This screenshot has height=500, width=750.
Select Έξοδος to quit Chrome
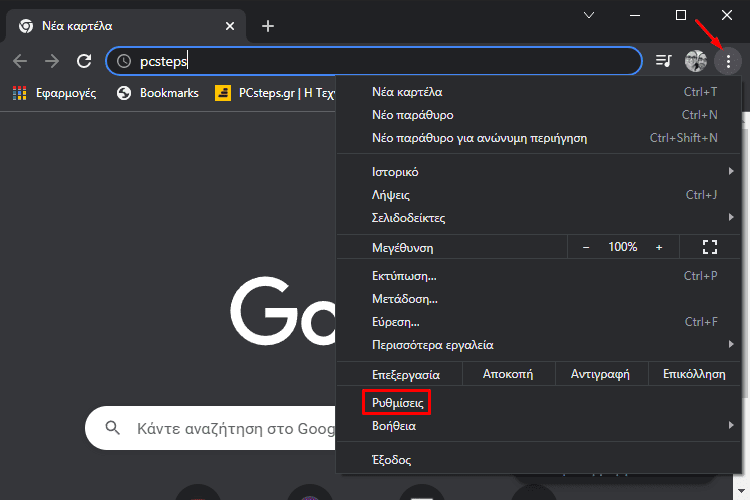[x=539, y=460]
